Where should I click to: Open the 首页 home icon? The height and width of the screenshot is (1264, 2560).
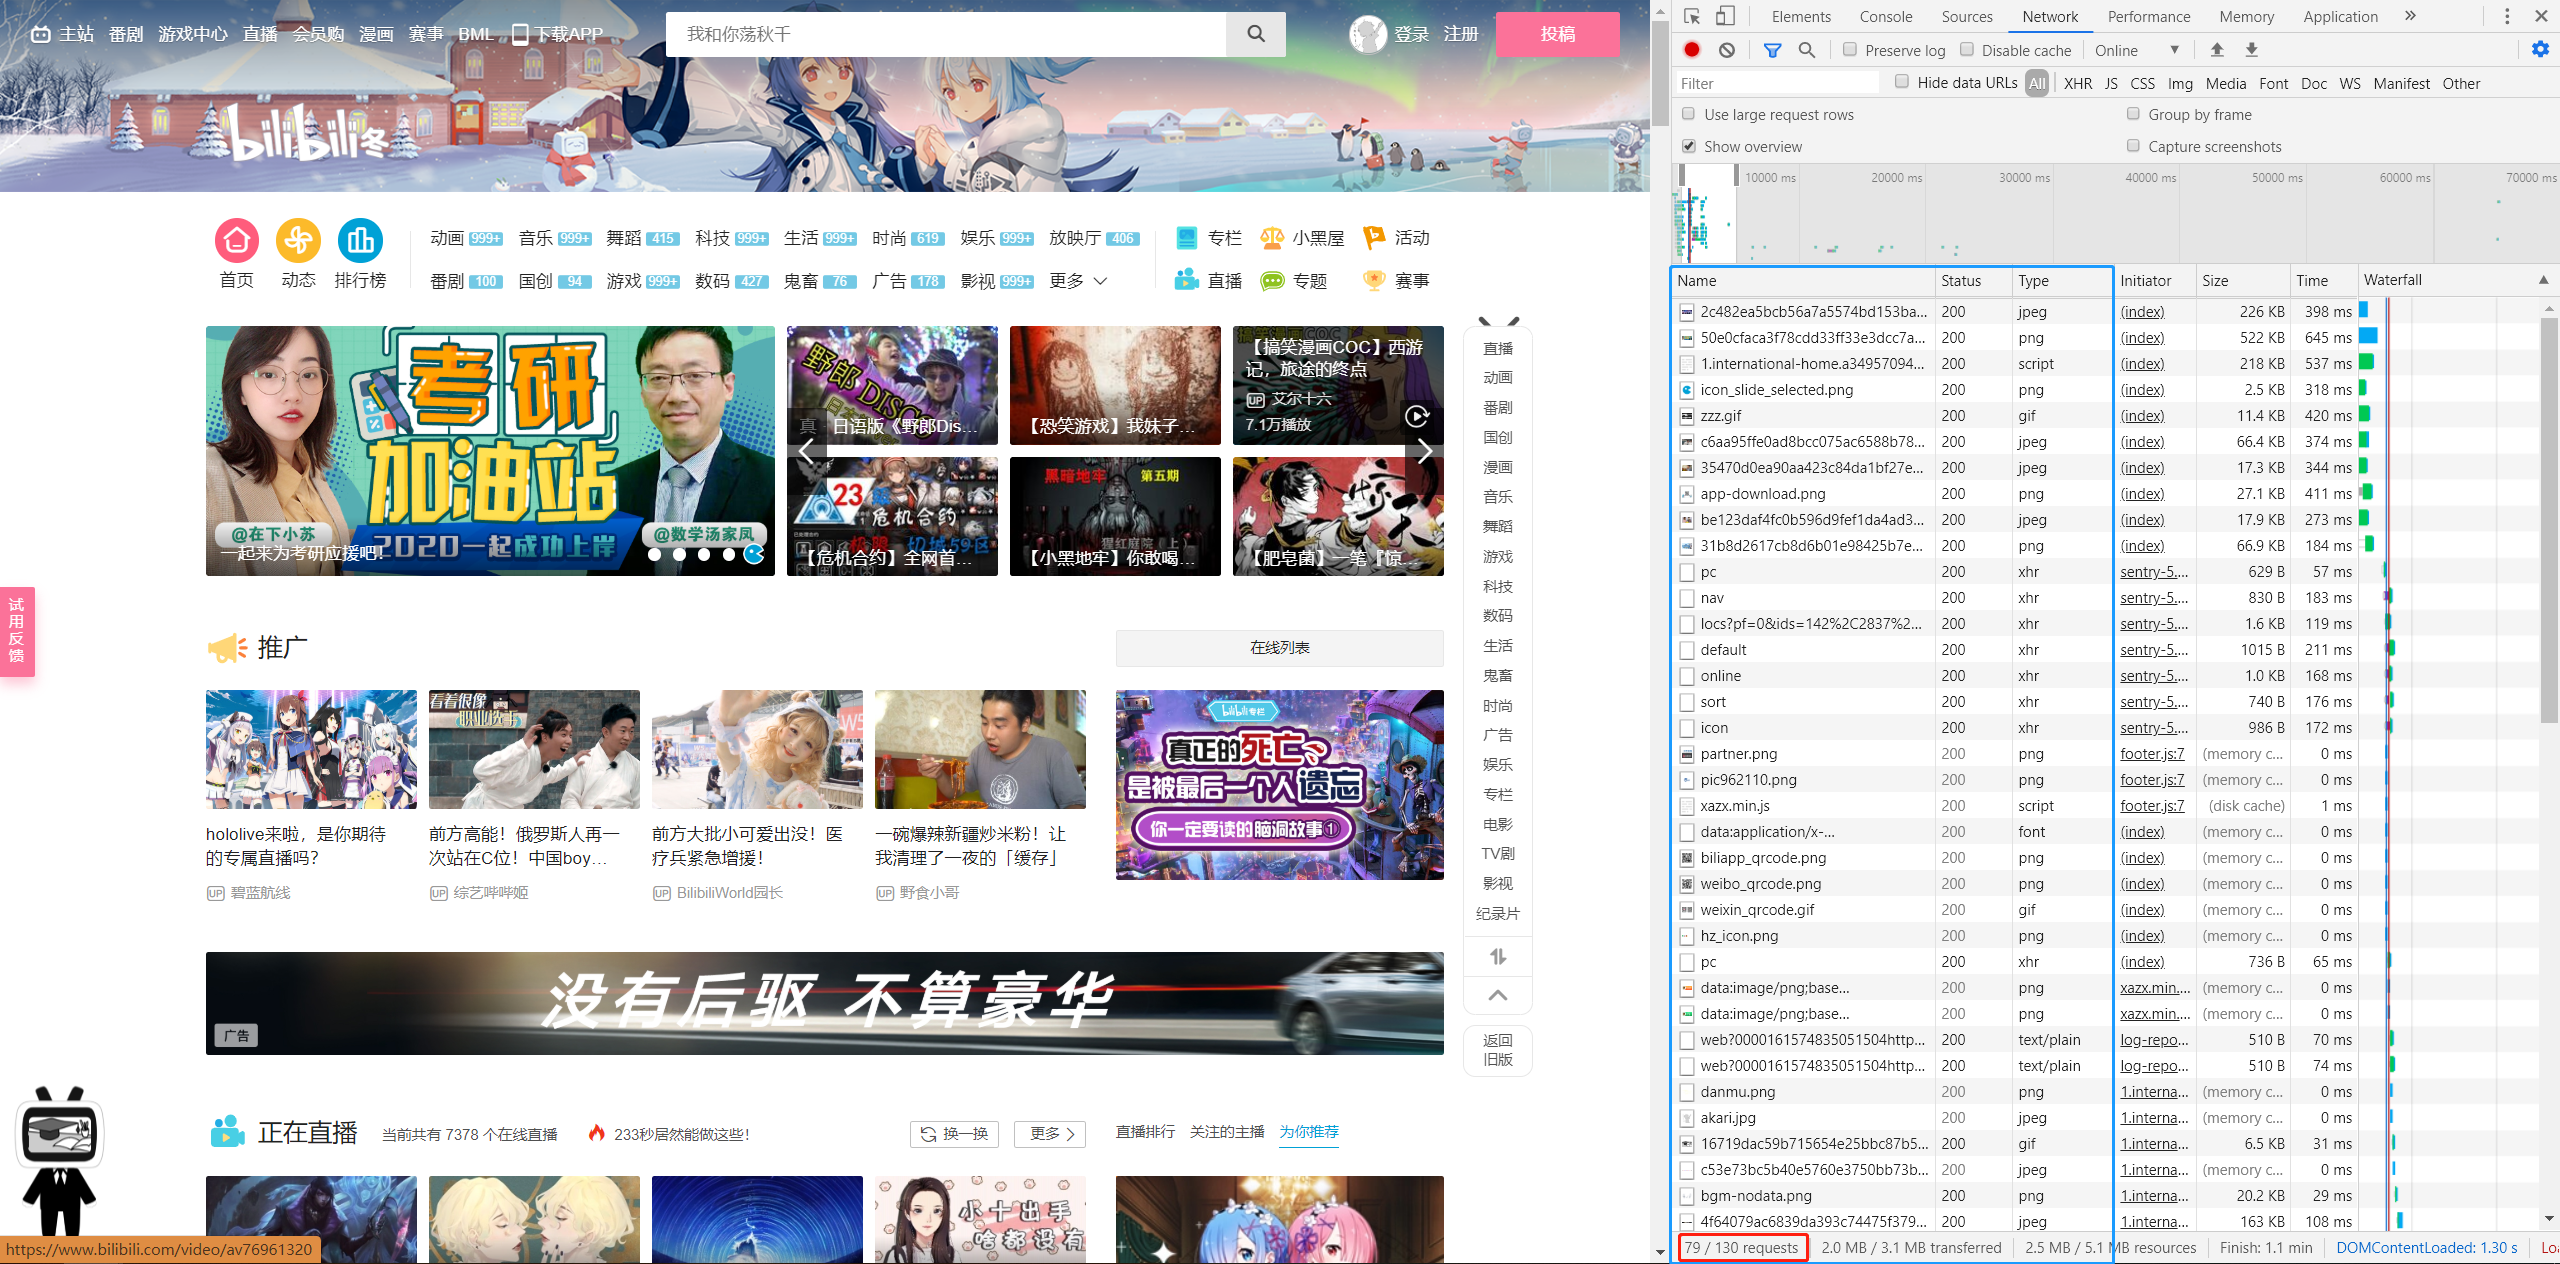click(x=237, y=240)
